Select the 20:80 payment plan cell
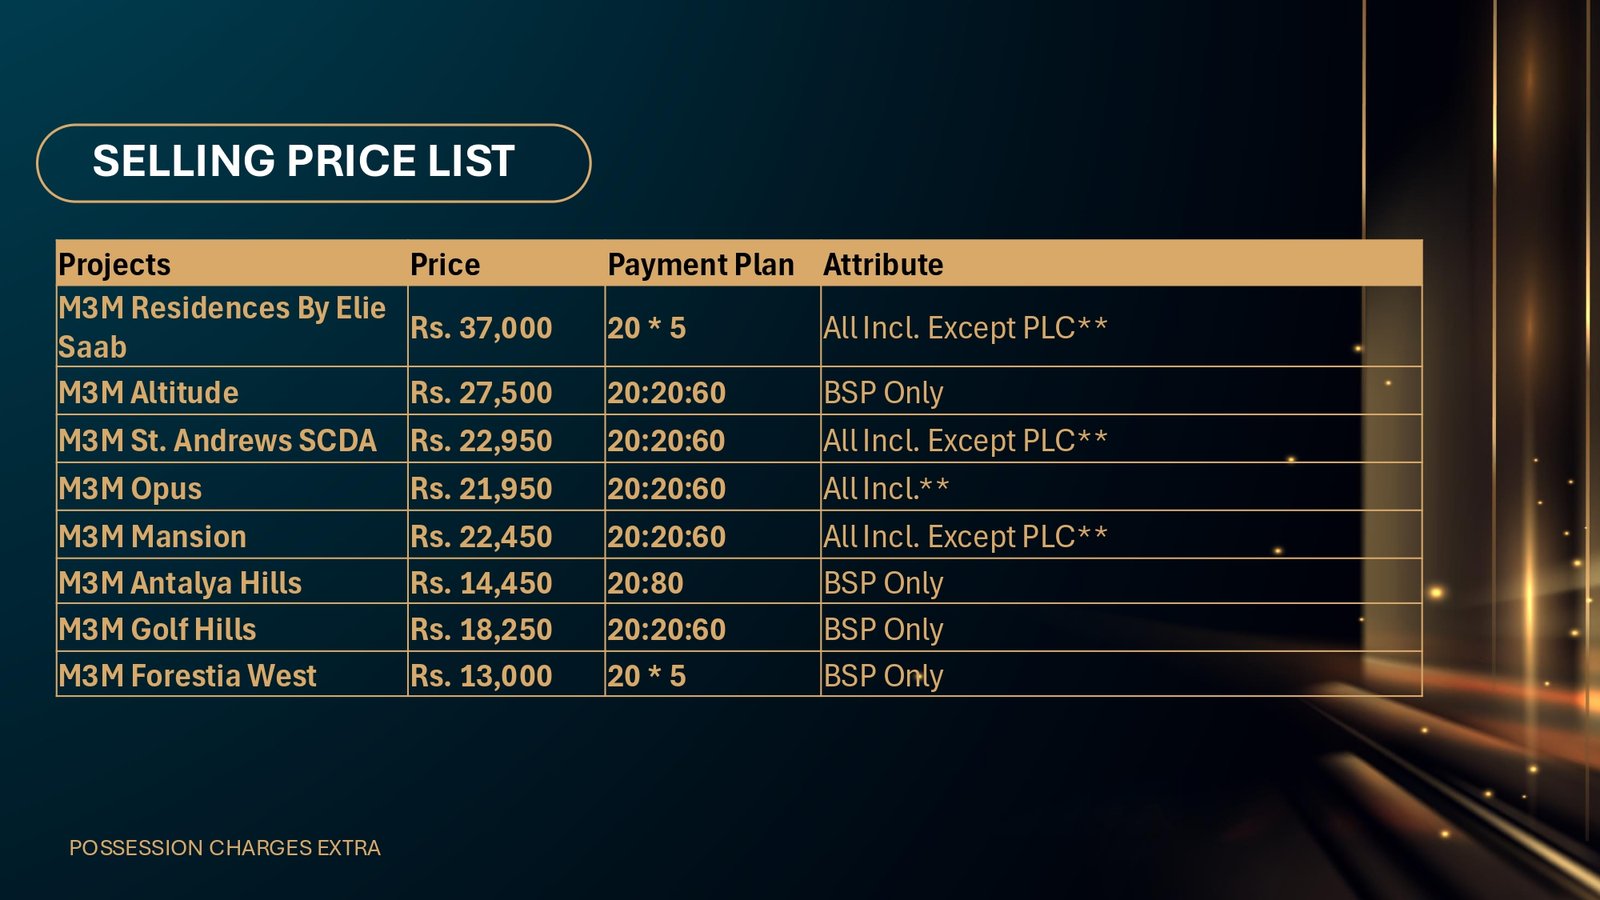 [646, 583]
